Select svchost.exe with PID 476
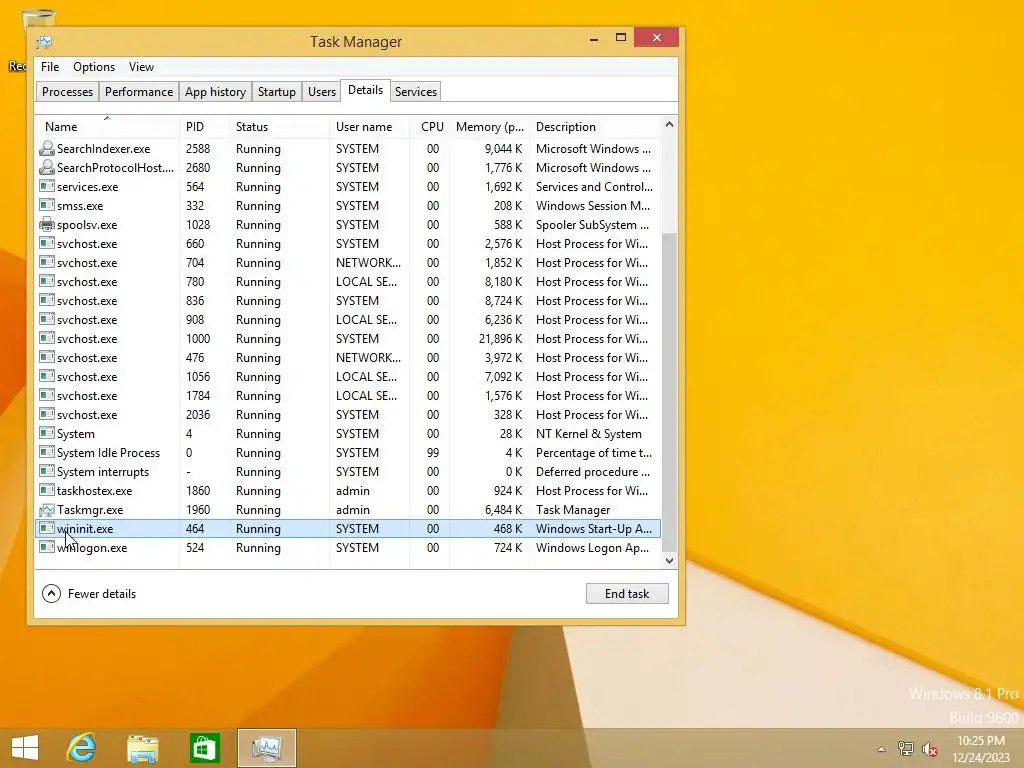1024x768 pixels. pos(348,357)
